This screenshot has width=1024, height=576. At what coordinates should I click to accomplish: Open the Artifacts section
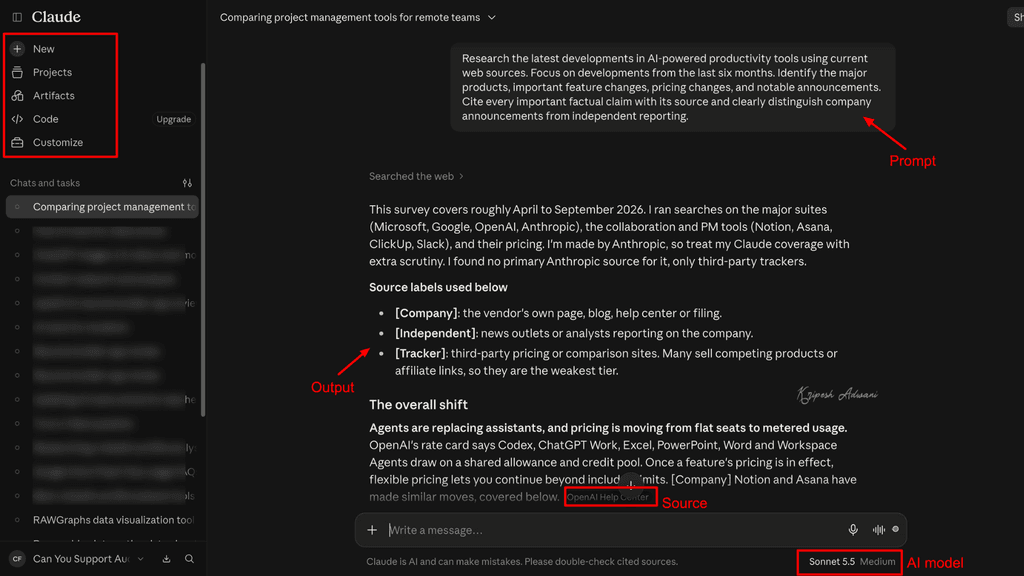click(x=54, y=96)
